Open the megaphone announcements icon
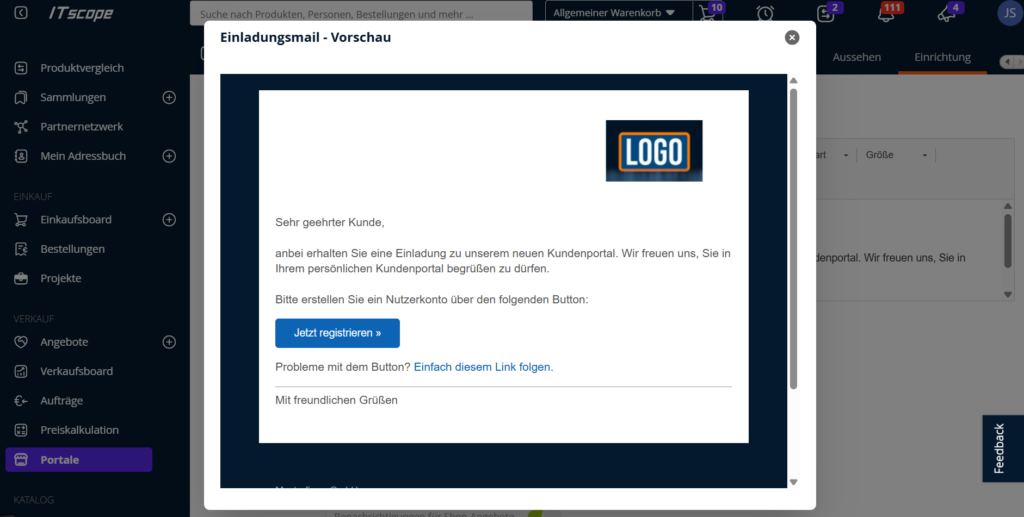This screenshot has height=517, width=1024. [945, 14]
